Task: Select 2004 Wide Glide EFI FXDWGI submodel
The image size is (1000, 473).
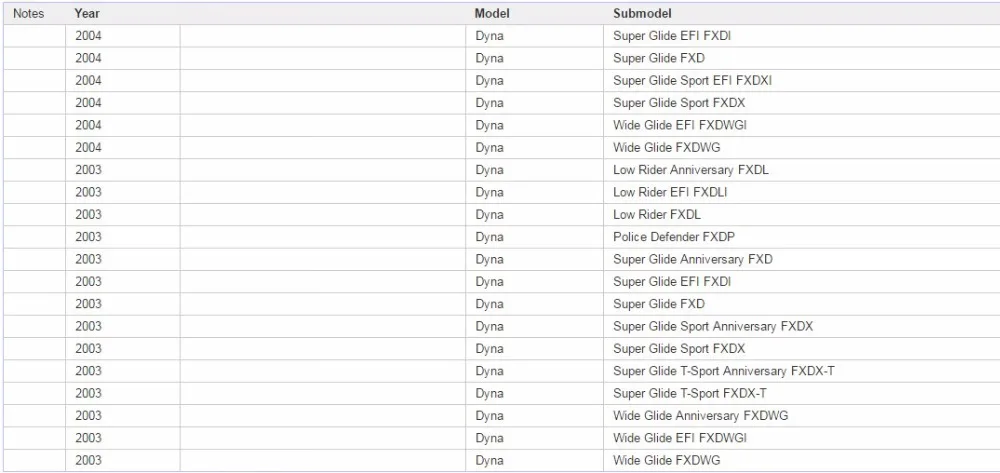Action: coord(680,125)
